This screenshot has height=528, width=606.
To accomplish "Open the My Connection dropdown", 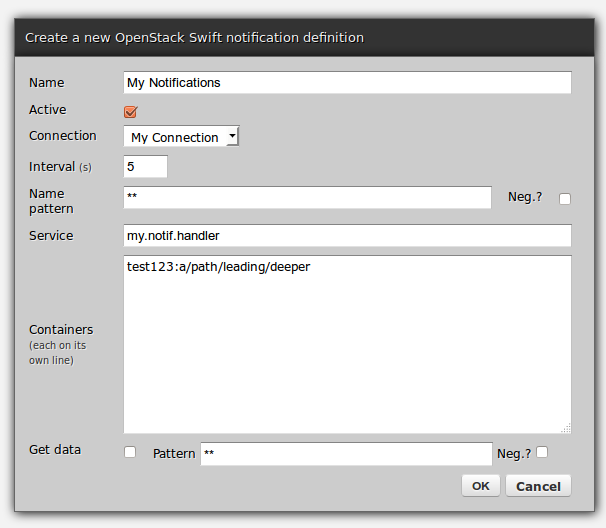I will pyautogui.click(x=181, y=137).
